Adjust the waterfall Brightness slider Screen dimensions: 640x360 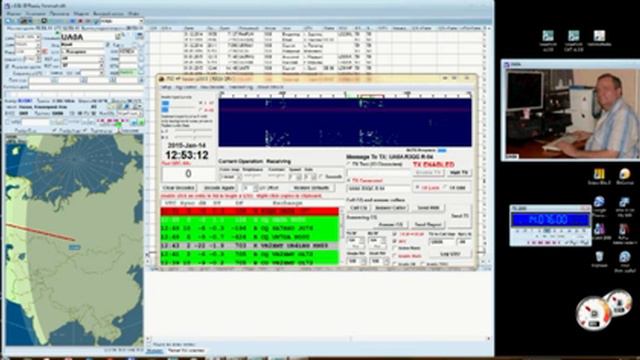click(253, 176)
